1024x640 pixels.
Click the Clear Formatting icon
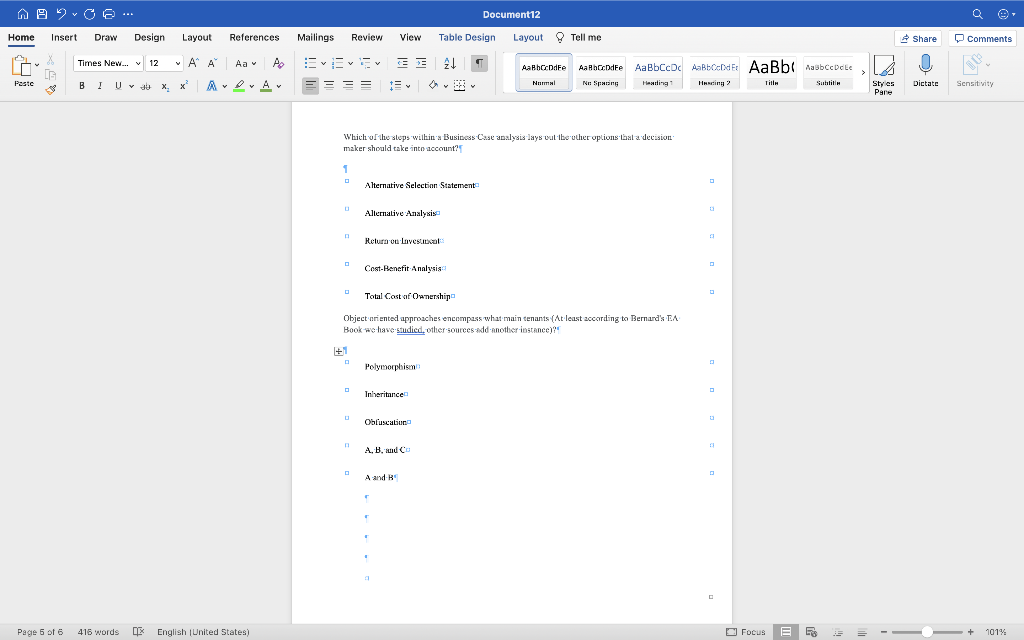[278, 63]
